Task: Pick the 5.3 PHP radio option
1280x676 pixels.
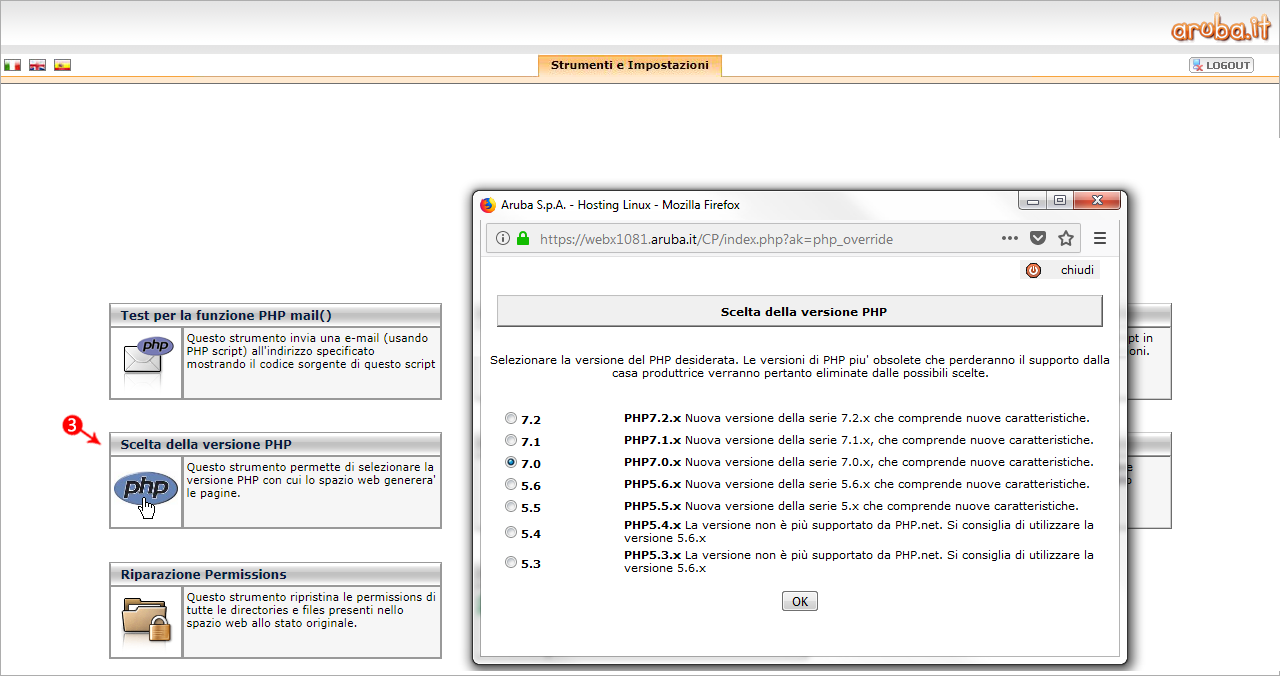Action: [511, 562]
